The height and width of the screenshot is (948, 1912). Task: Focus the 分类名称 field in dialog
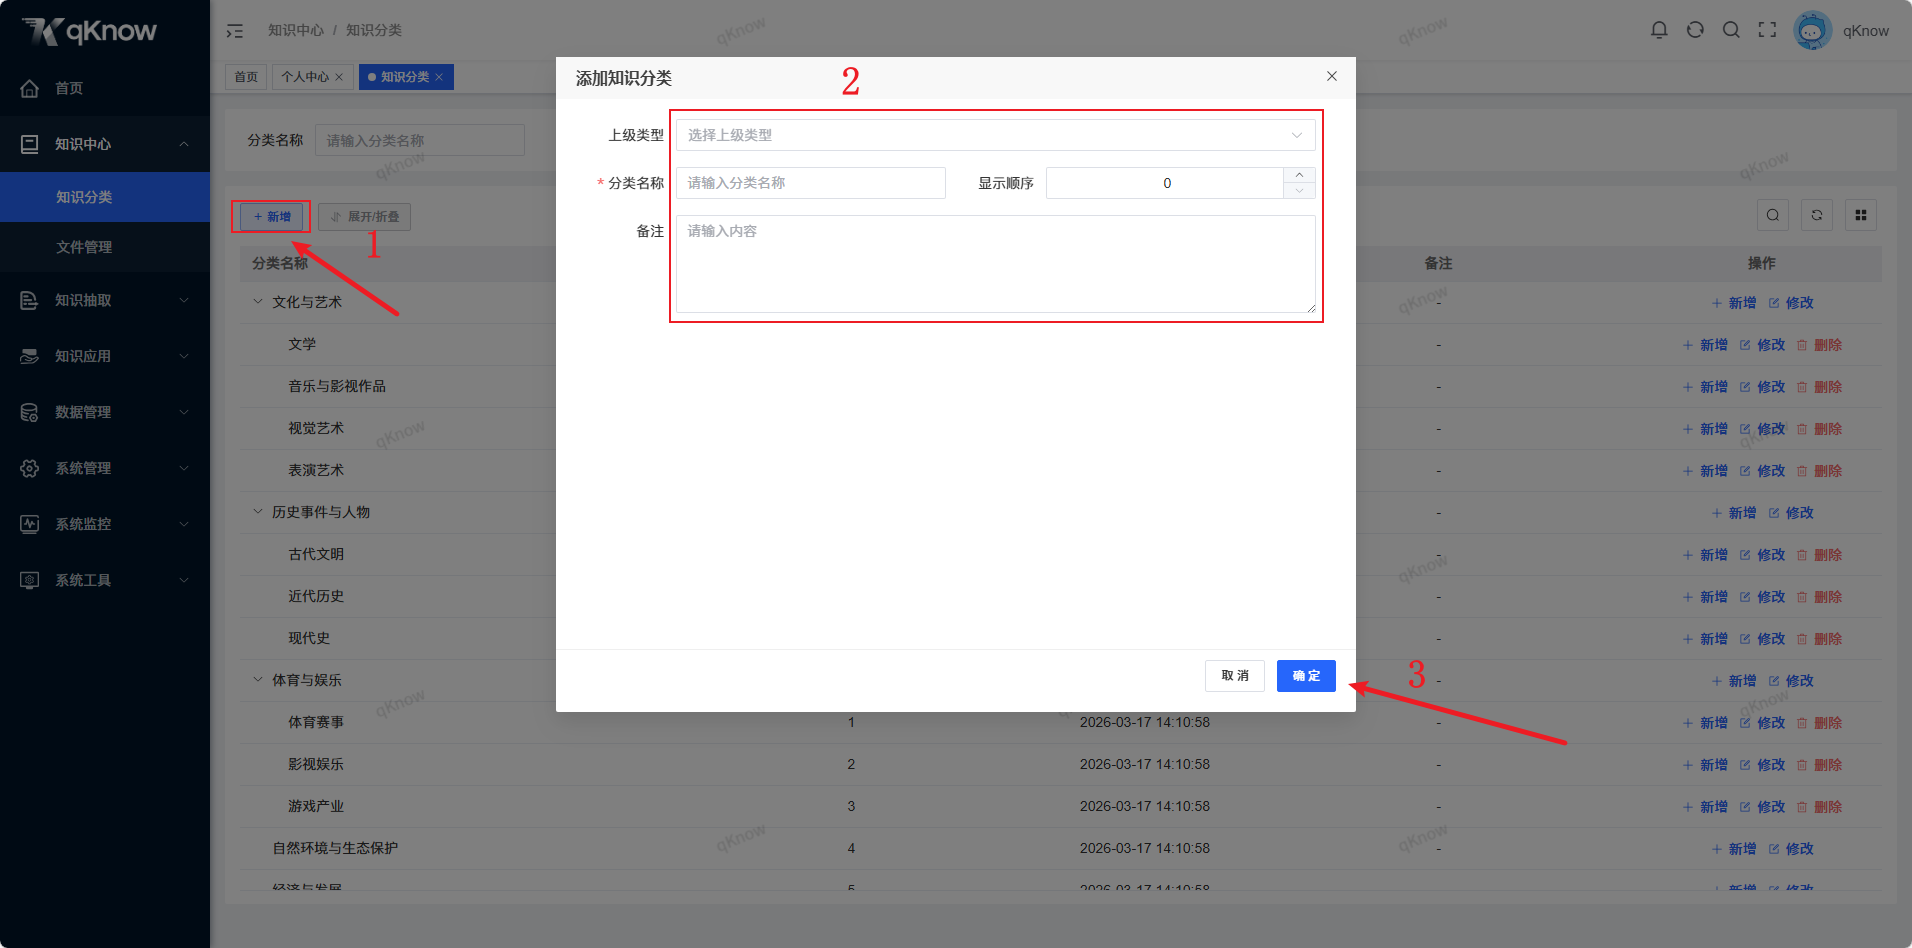[x=810, y=183]
